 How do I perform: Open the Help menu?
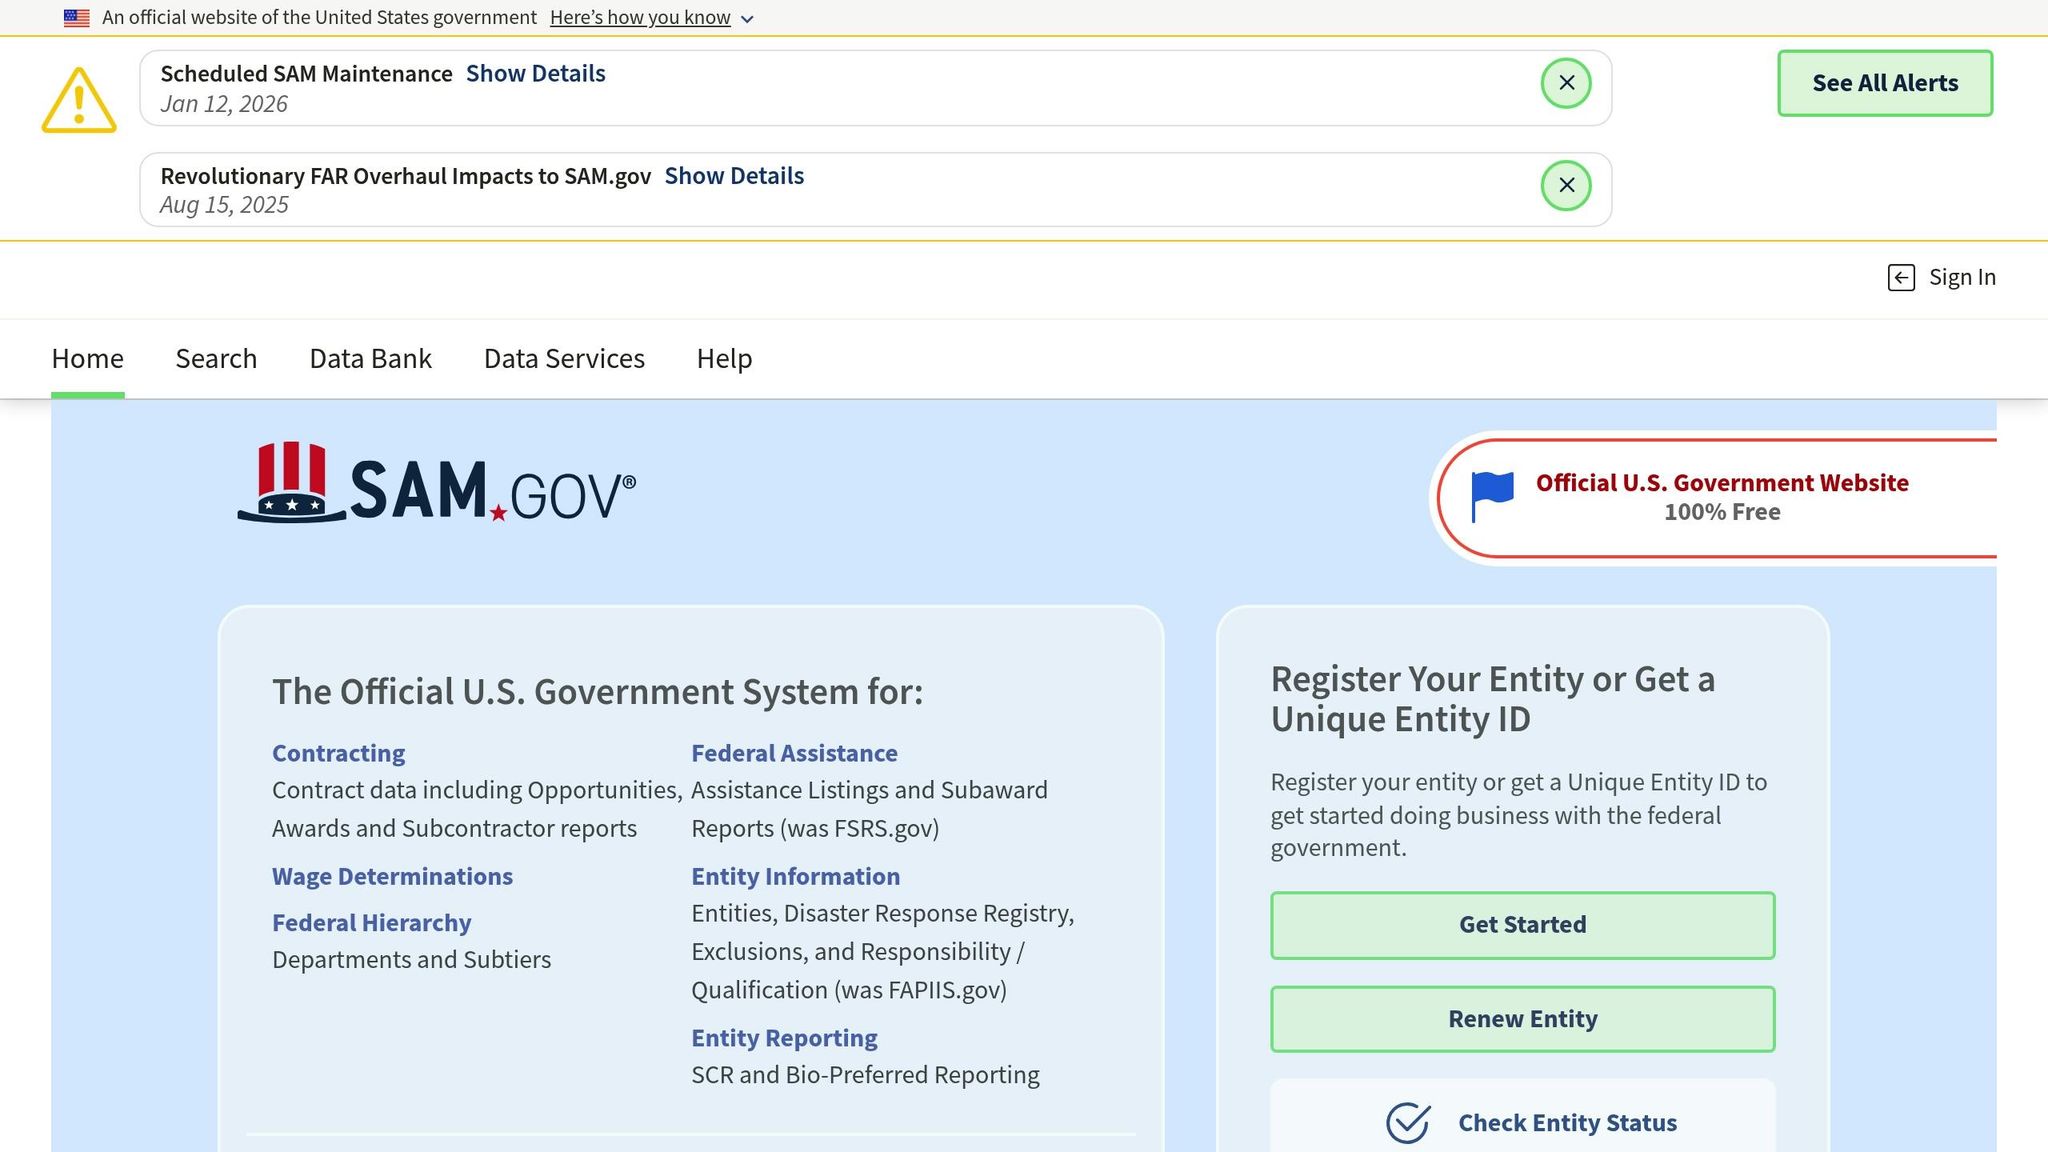[x=724, y=358]
